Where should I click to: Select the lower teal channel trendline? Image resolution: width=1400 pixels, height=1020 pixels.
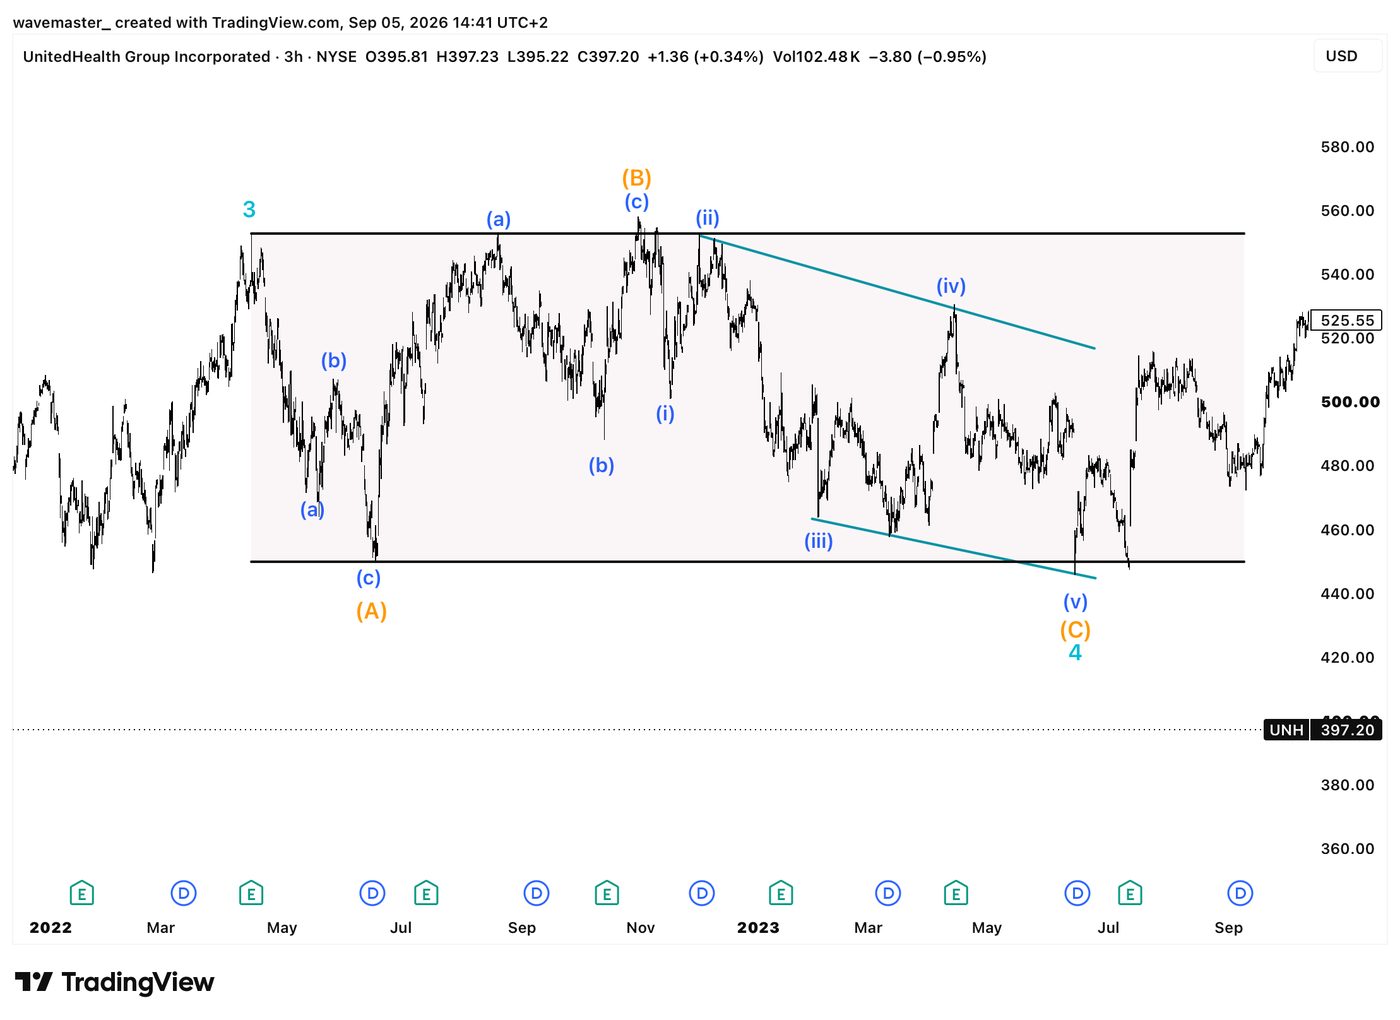point(953,548)
